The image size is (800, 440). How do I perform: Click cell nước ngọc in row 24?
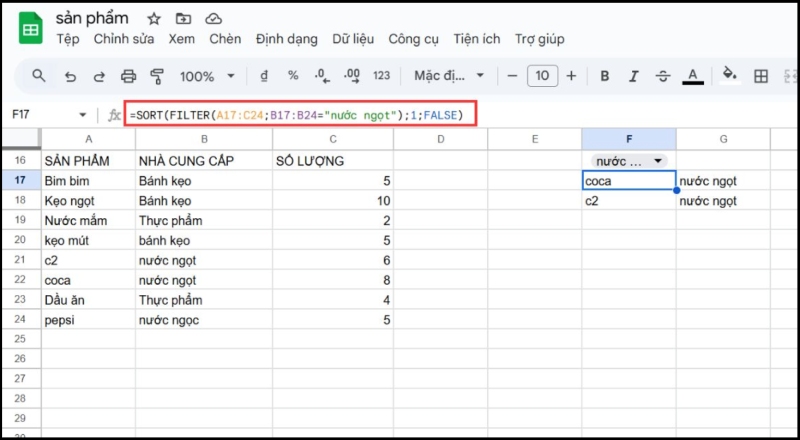coord(204,320)
